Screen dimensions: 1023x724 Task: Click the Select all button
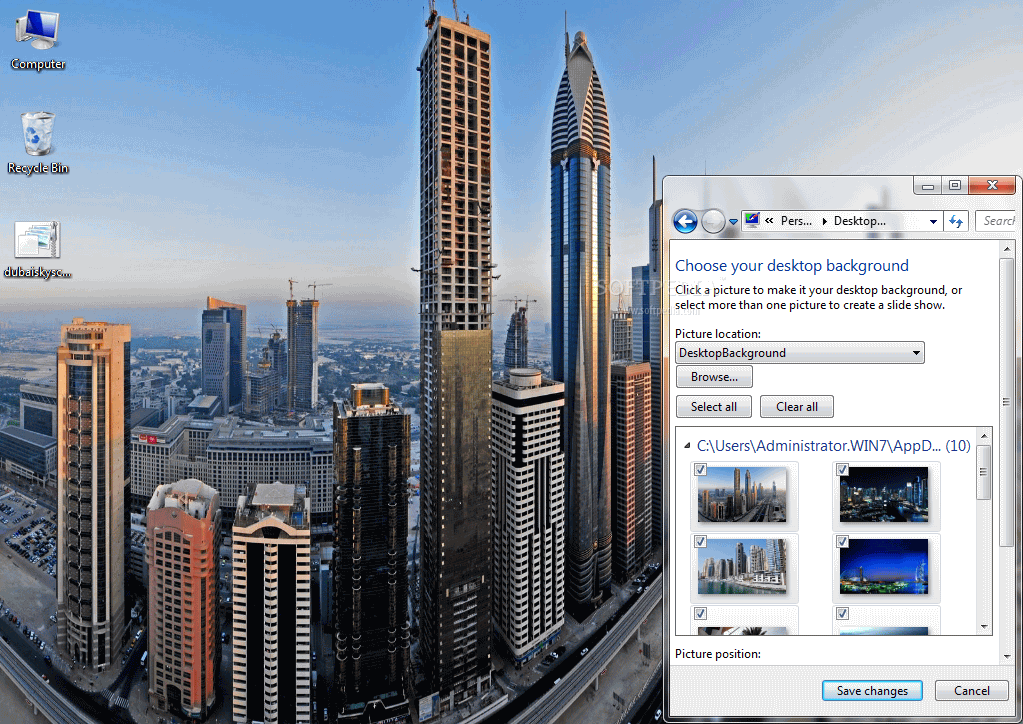coord(714,407)
